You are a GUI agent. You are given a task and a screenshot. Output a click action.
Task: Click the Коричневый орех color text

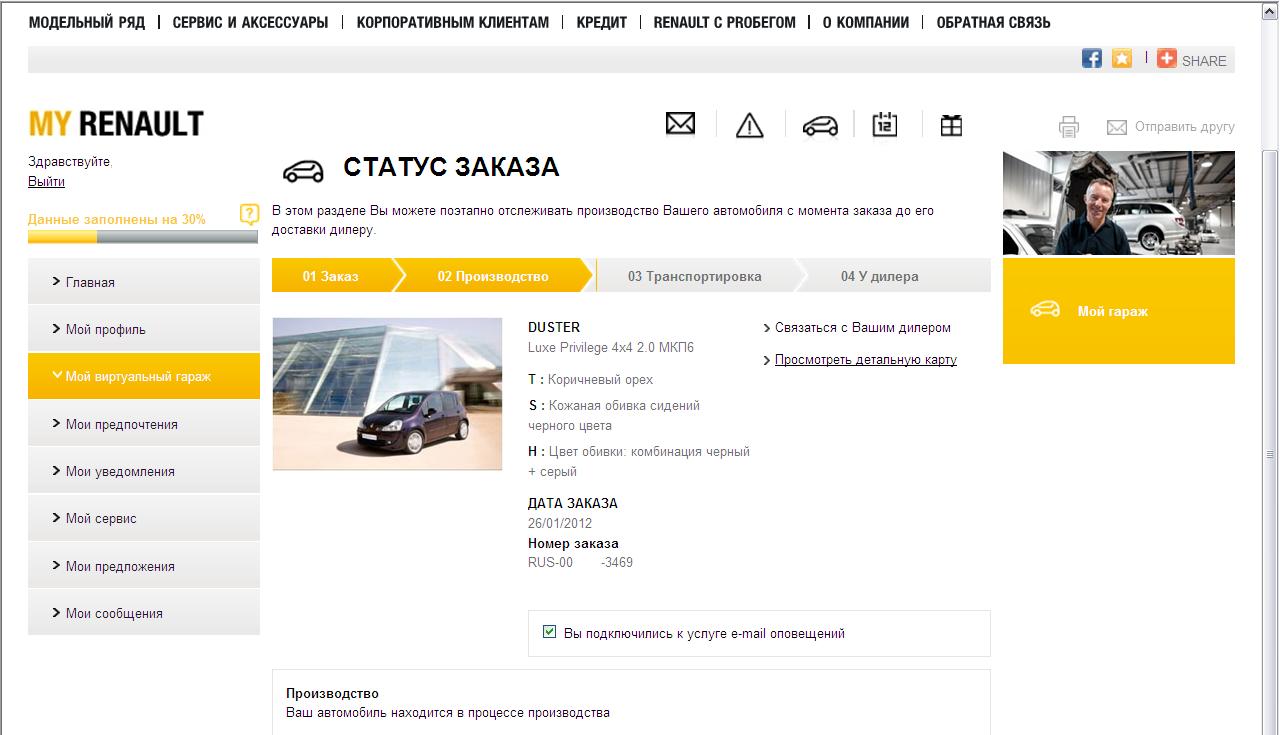tap(600, 379)
